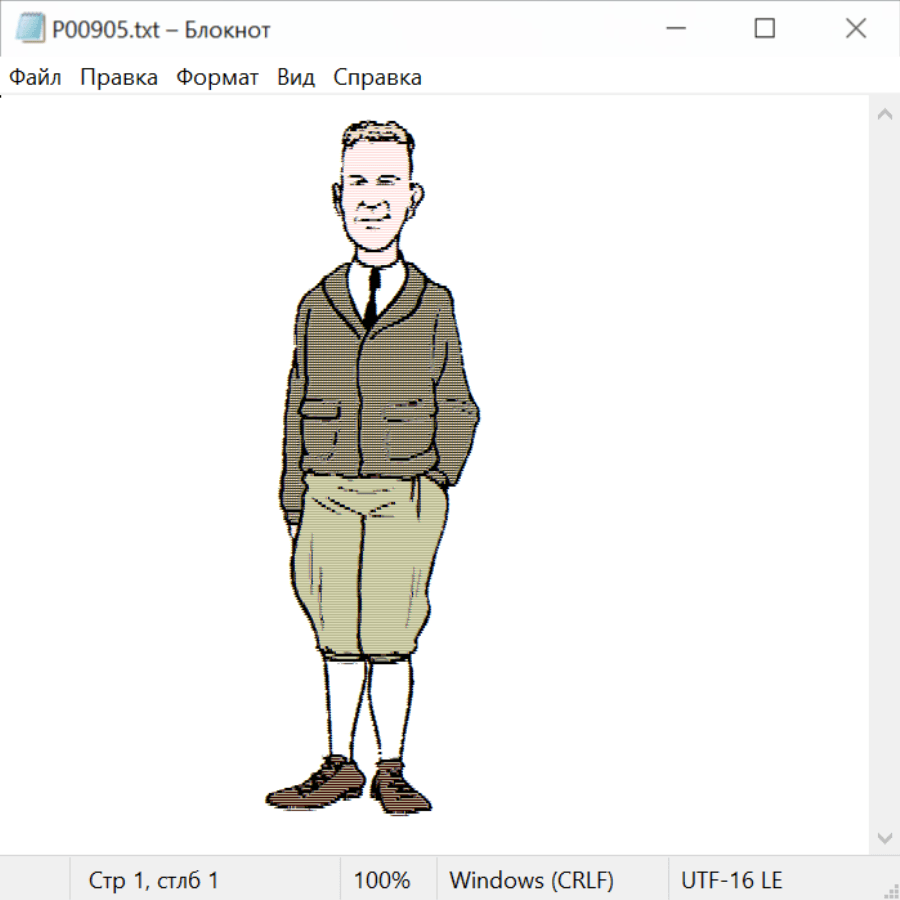Viewport: 900px width, 900px height.
Task: Open the Файл menu
Action: coord(35,77)
